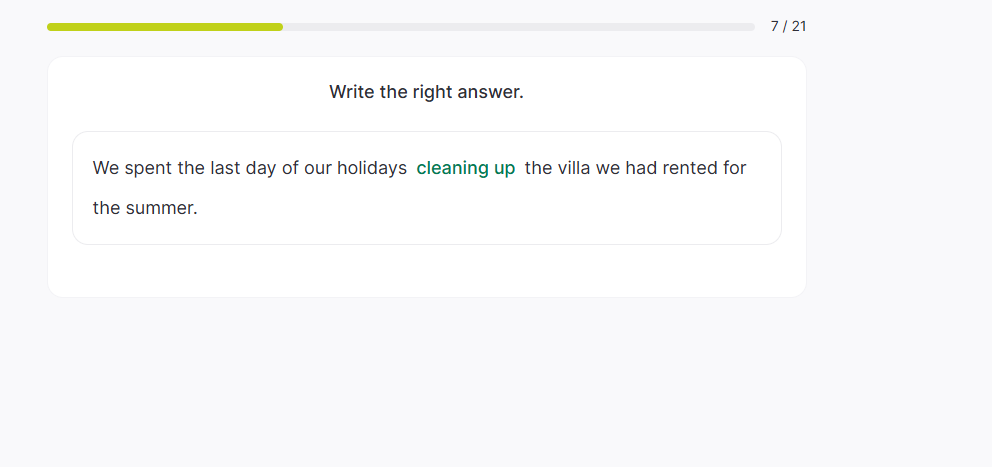Click the word "spent" in the sentence
The image size is (992, 467).
tap(148, 168)
